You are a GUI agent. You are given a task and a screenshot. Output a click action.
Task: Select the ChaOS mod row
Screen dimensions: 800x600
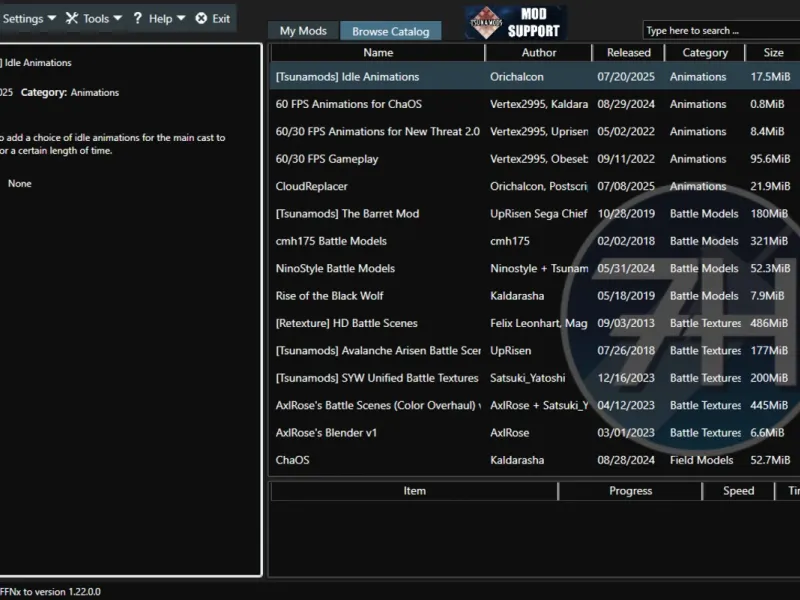pos(535,460)
